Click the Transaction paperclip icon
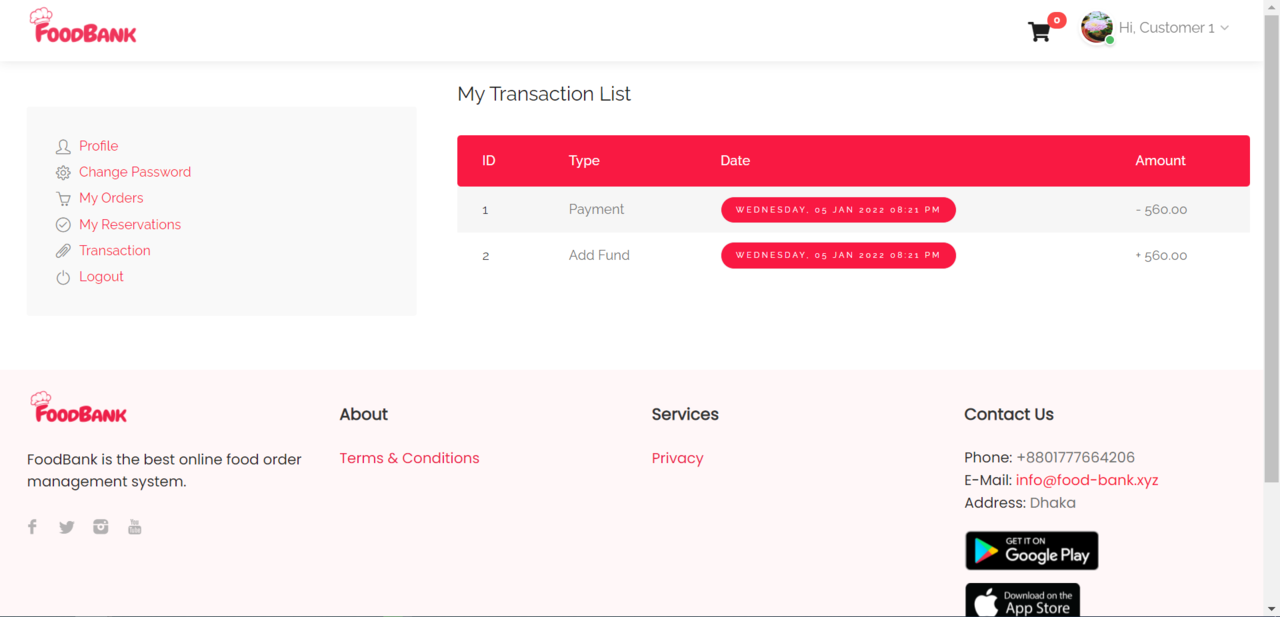 (63, 250)
